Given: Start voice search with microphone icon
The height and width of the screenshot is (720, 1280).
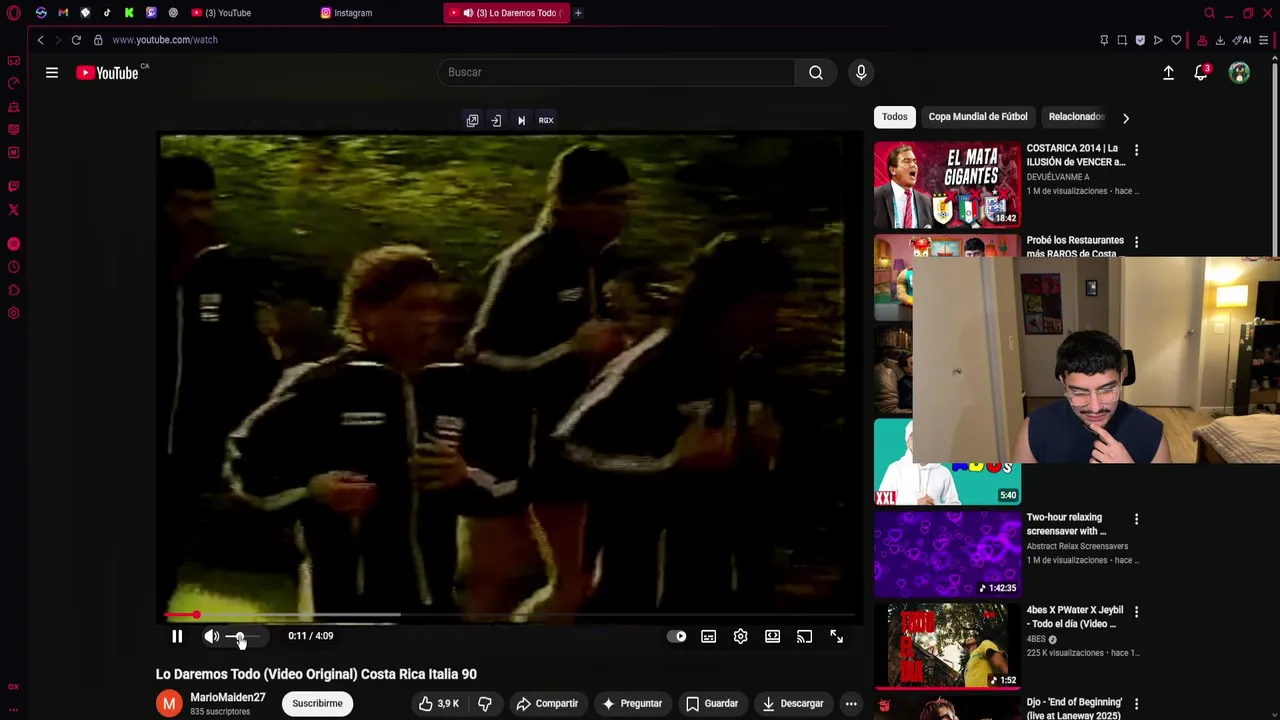Looking at the screenshot, I should pyautogui.click(x=861, y=72).
